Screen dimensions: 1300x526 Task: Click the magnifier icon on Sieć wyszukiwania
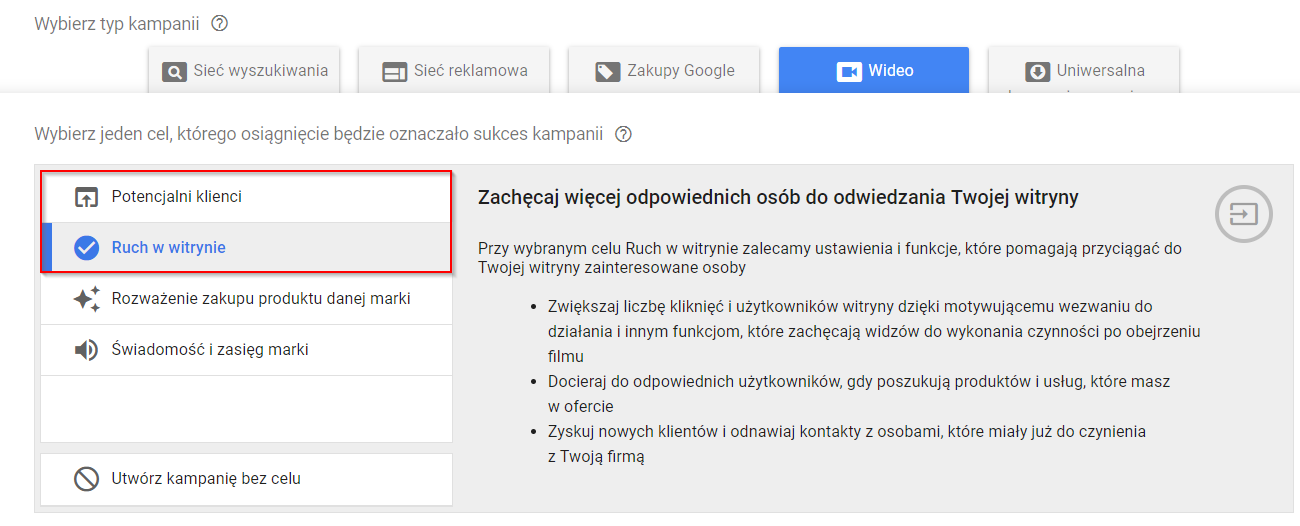coord(174,72)
